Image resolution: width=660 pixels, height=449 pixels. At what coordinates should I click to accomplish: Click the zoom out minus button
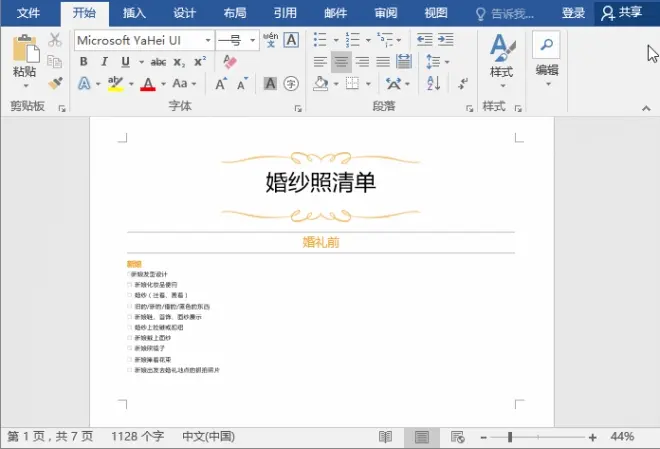point(484,438)
